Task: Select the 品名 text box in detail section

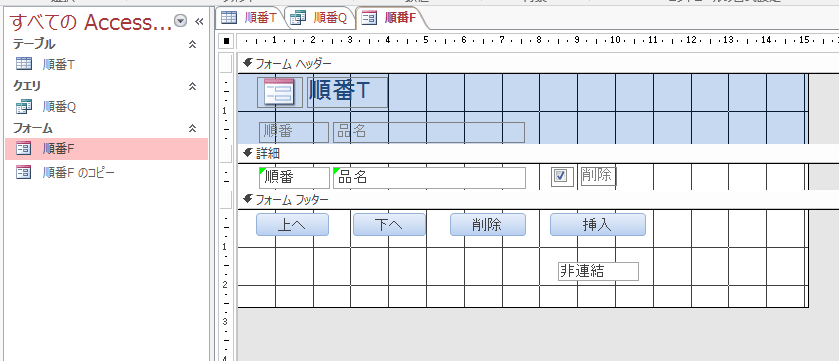Action: tap(429, 178)
